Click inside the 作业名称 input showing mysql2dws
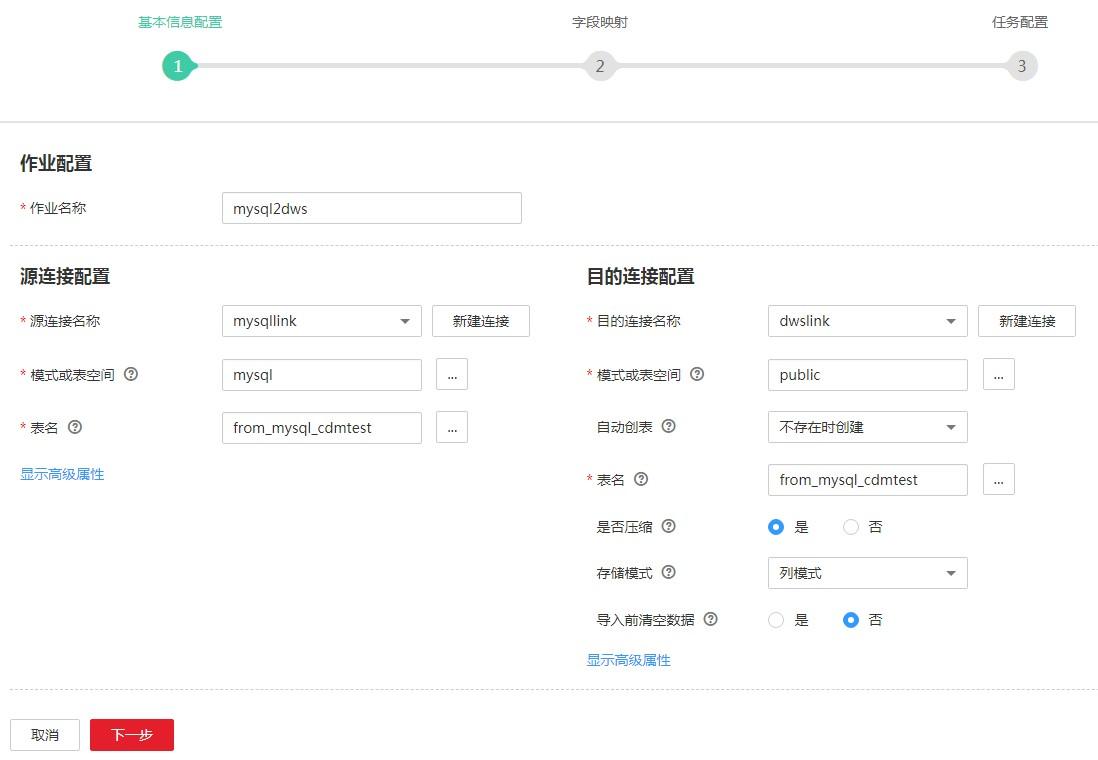Screen dimensions: 1098x760 coord(371,208)
